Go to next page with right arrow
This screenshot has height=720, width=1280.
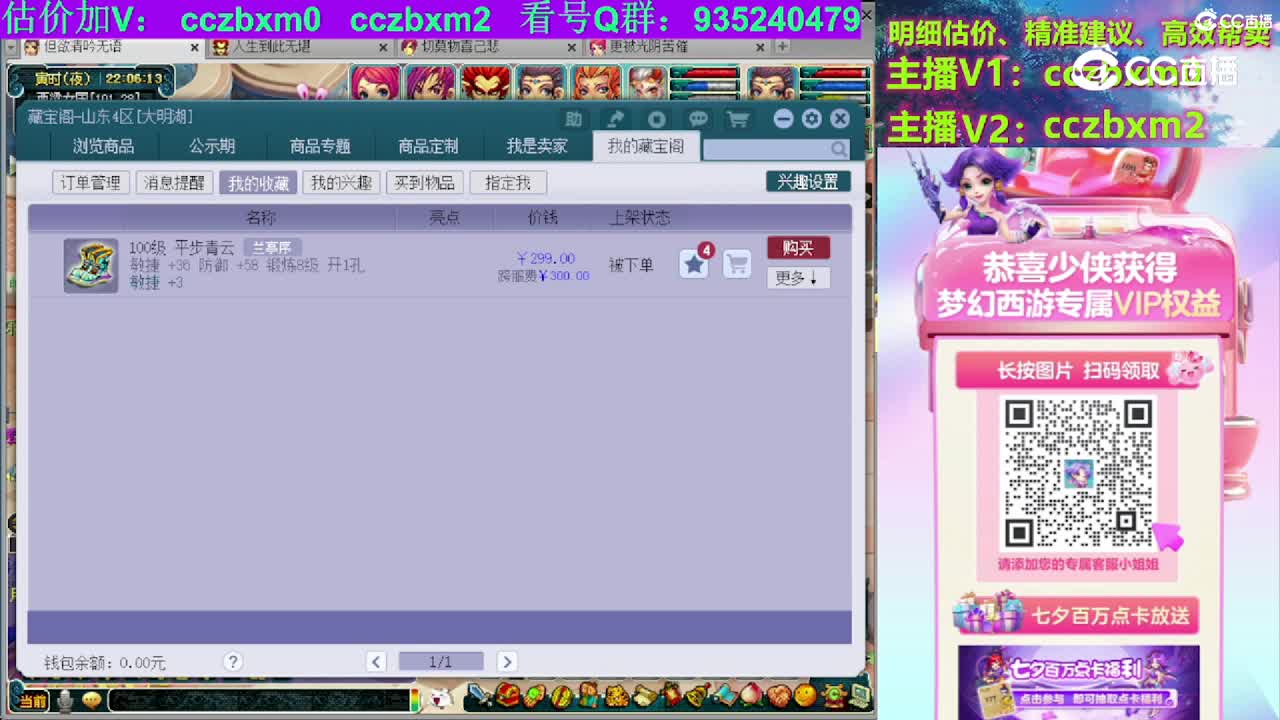point(507,661)
